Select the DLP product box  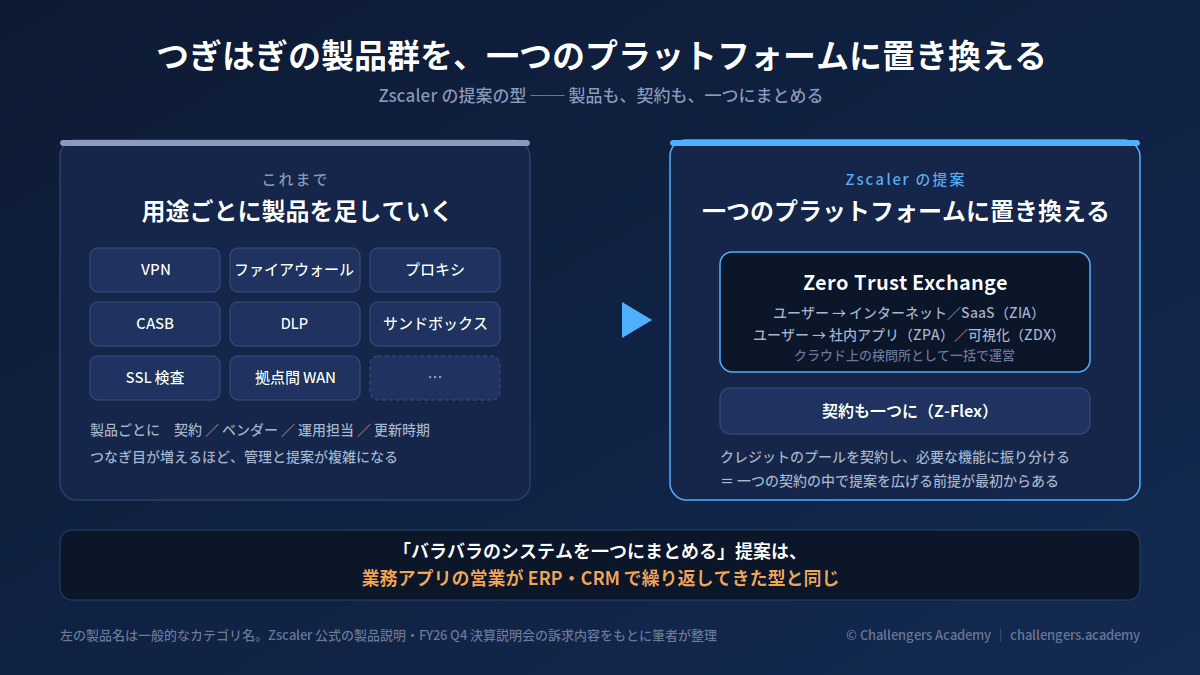pos(295,324)
